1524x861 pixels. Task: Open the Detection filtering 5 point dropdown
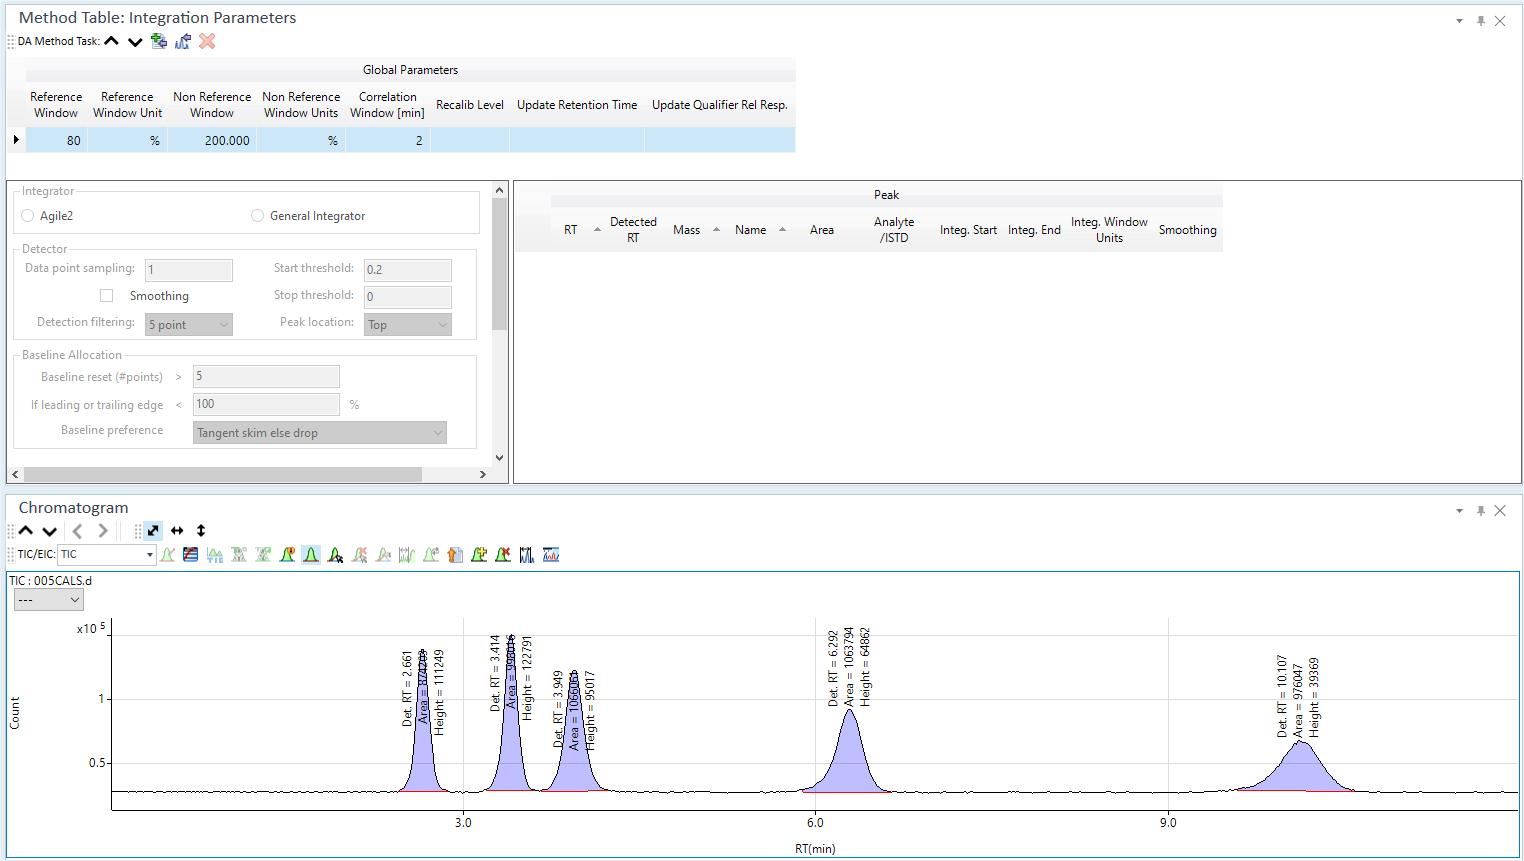[189, 325]
